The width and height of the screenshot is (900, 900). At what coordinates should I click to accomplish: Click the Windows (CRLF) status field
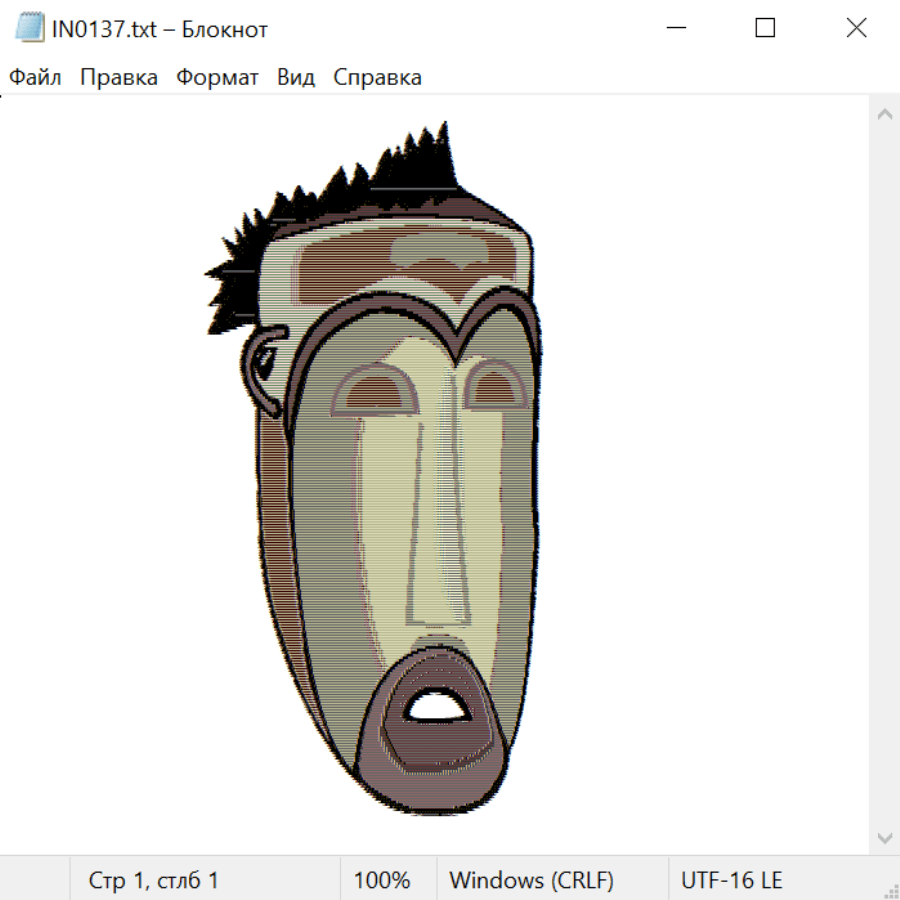tap(531, 881)
